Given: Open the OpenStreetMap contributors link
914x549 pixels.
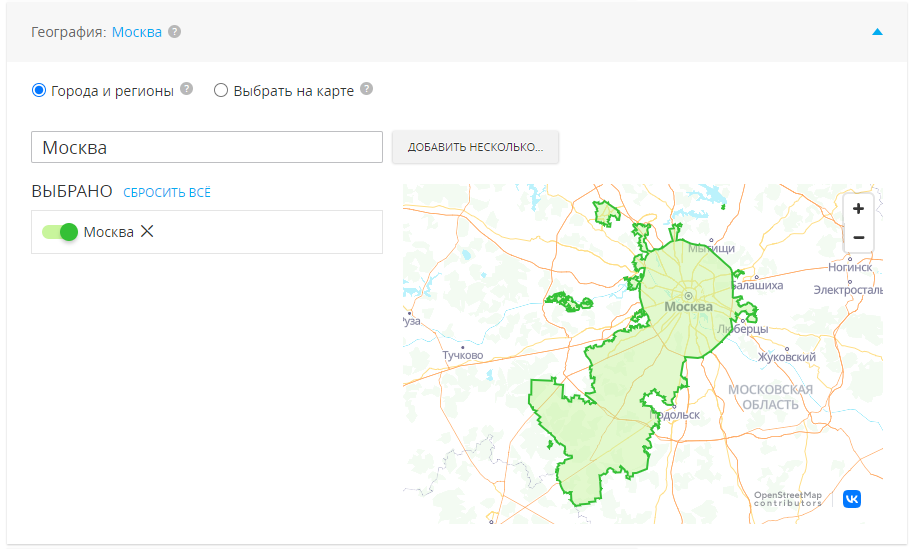Looking at the screenshot, I should 787,498.
